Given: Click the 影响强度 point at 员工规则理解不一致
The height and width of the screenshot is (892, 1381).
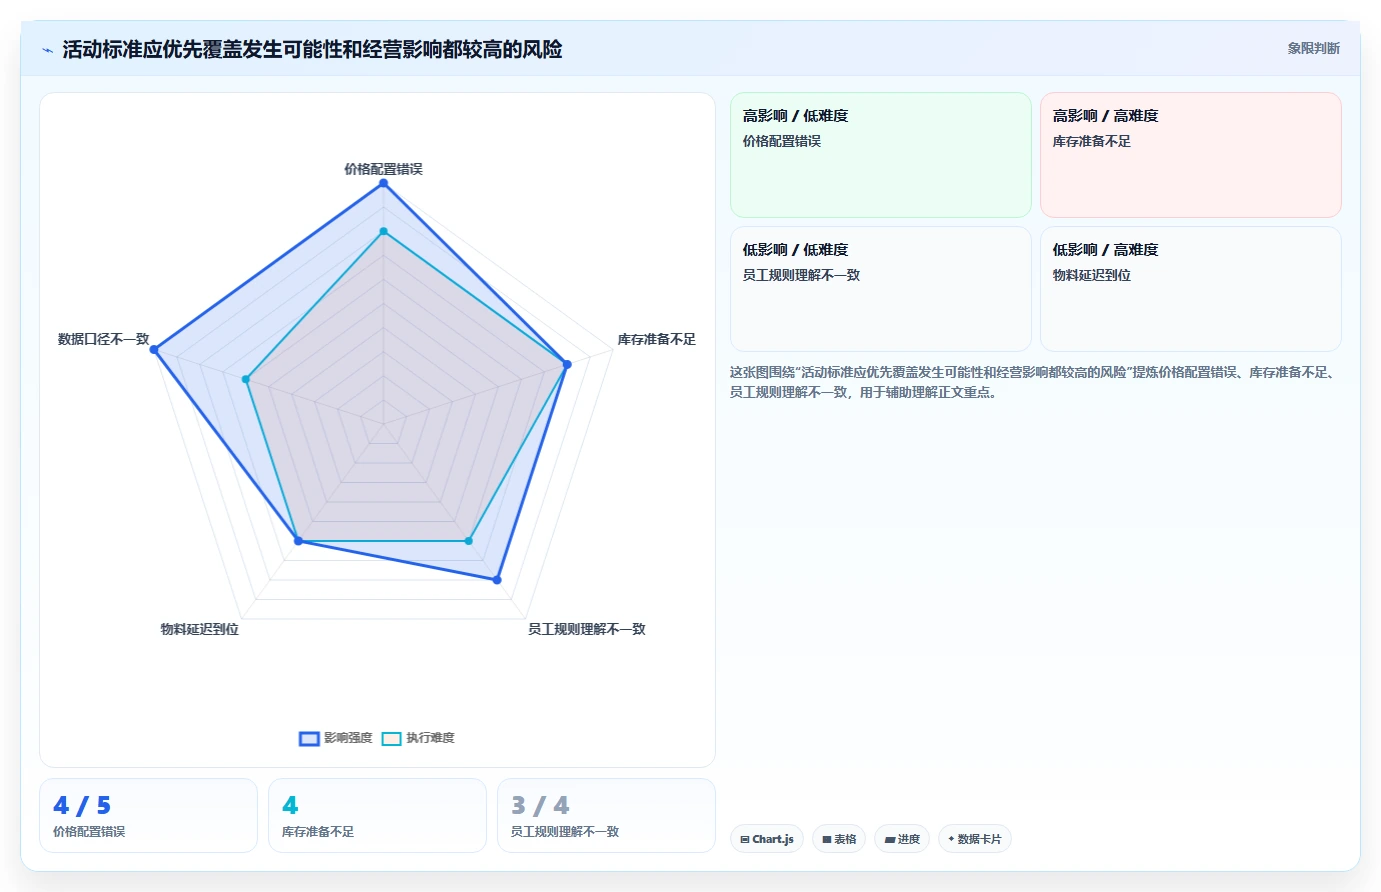Looking at the screenshot, I should pos(497,580).
